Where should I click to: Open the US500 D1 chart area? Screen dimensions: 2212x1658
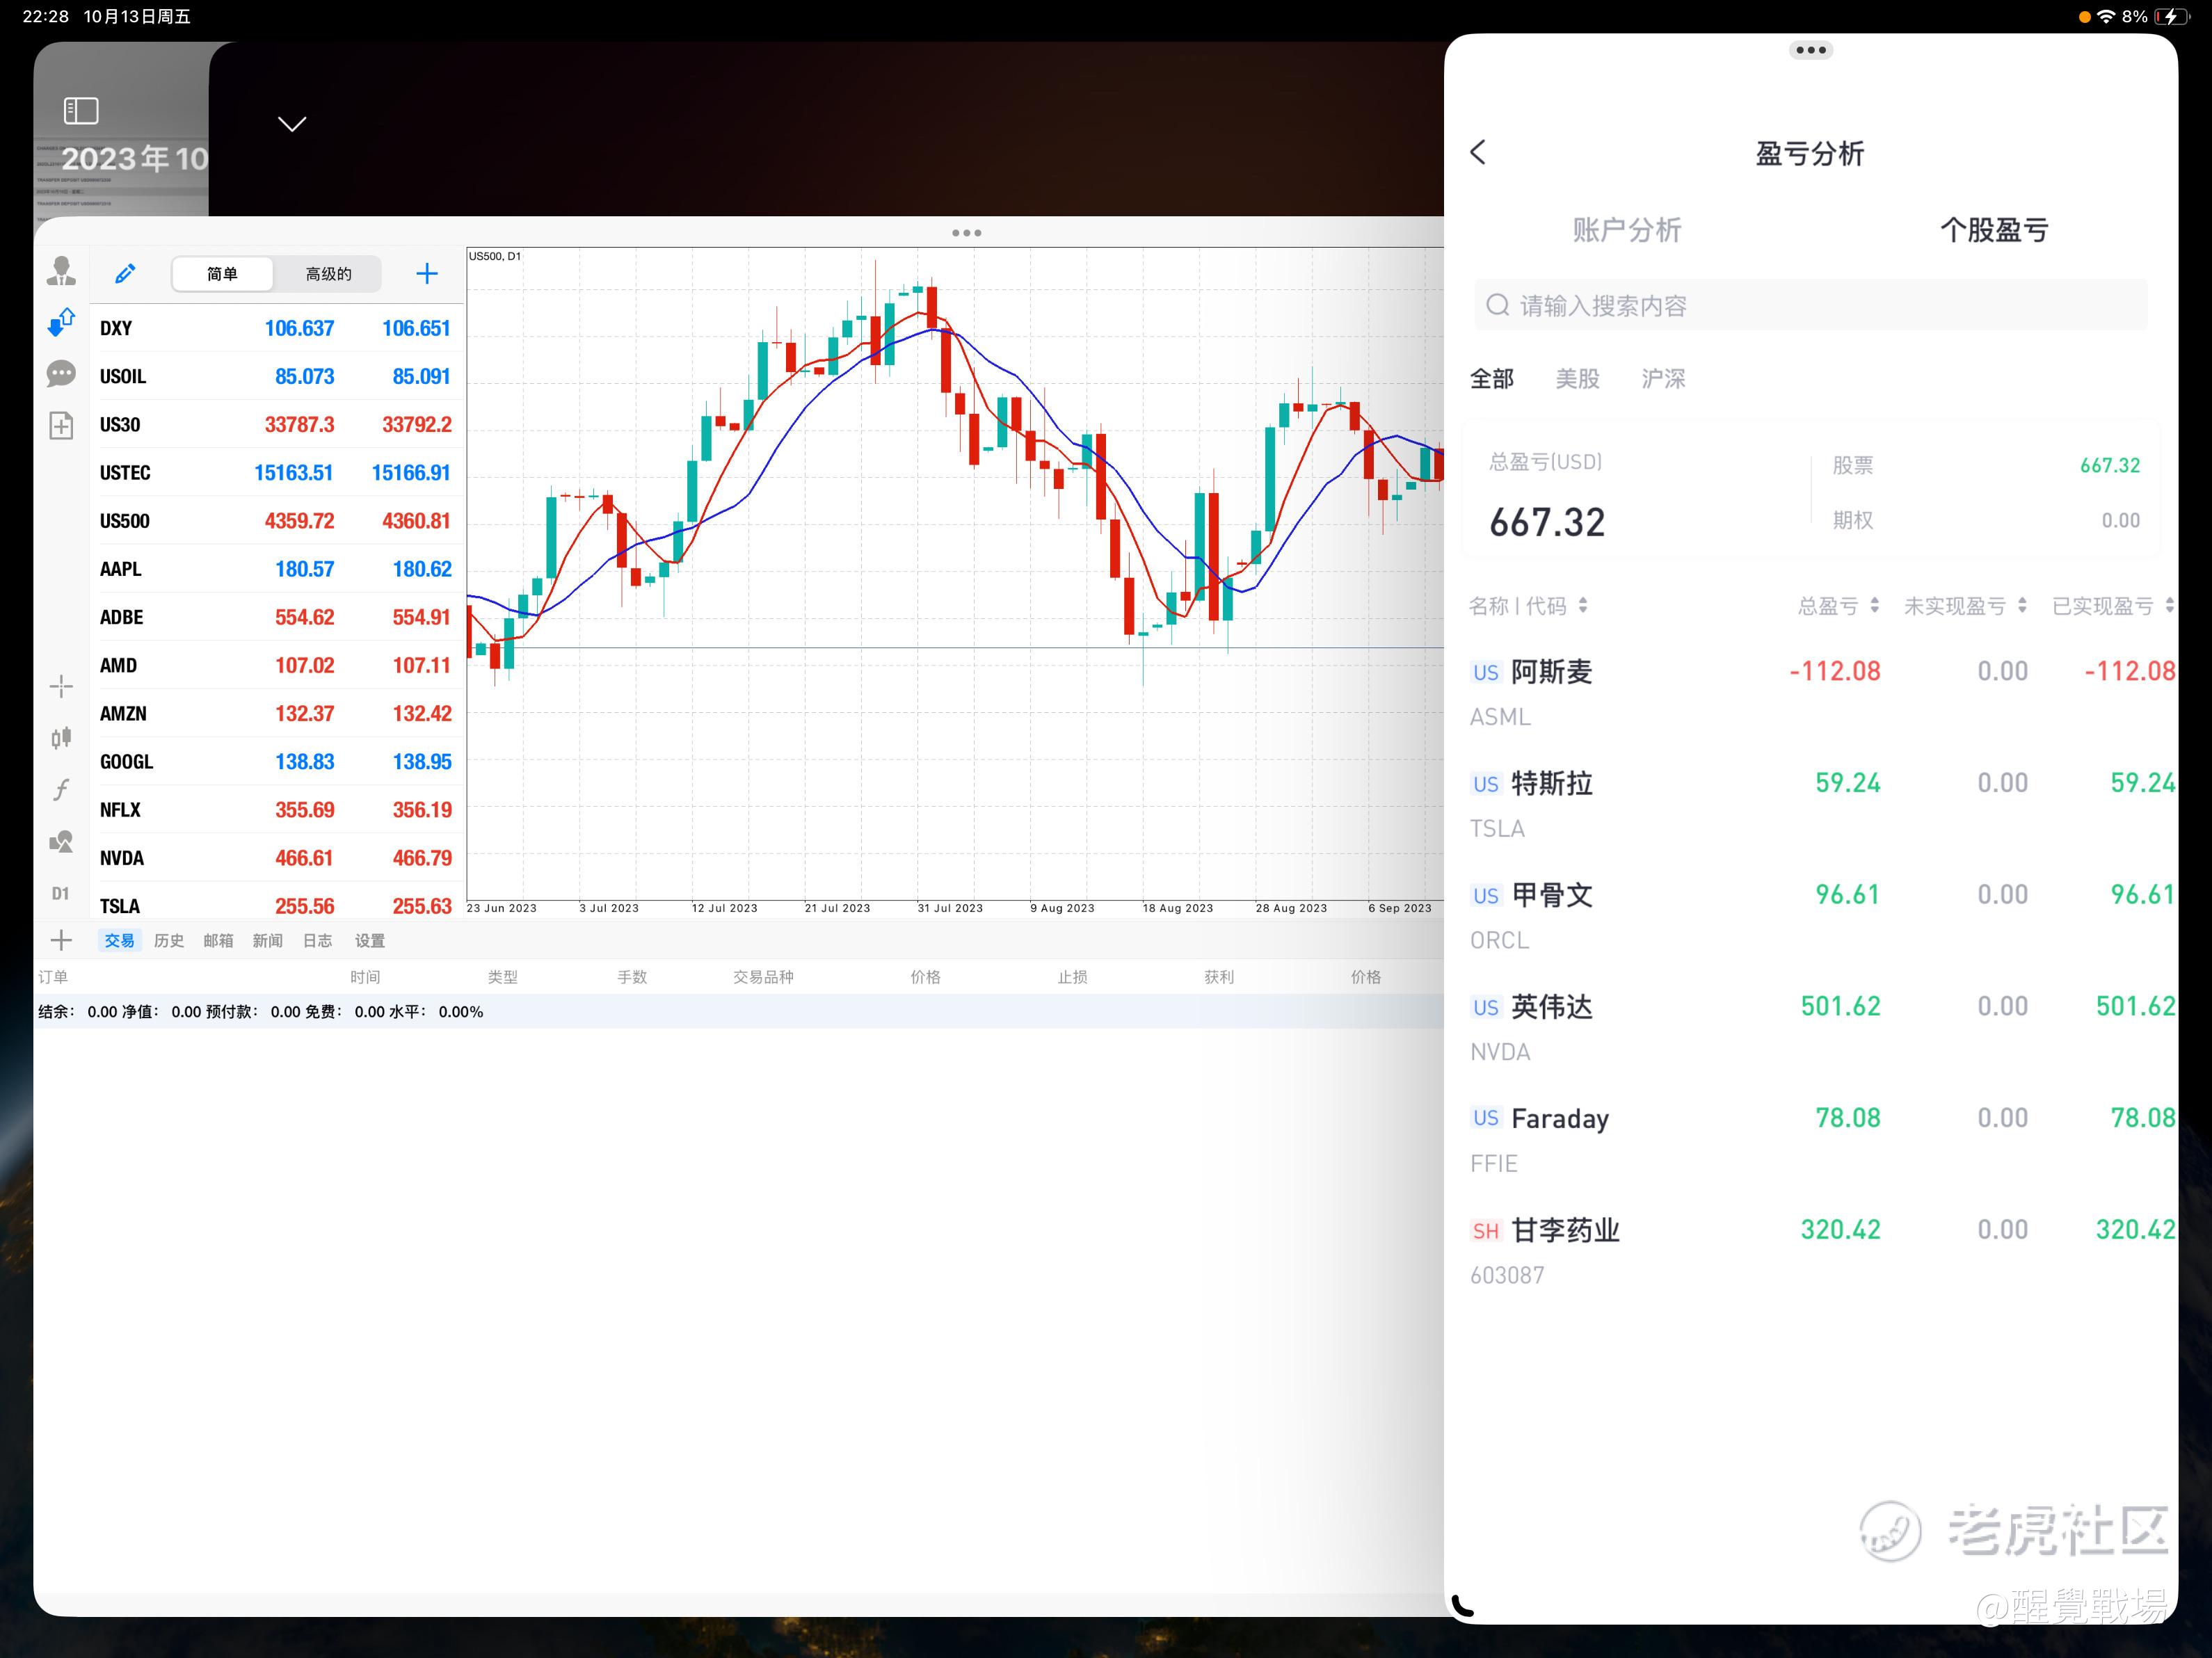tap(955, 573)
